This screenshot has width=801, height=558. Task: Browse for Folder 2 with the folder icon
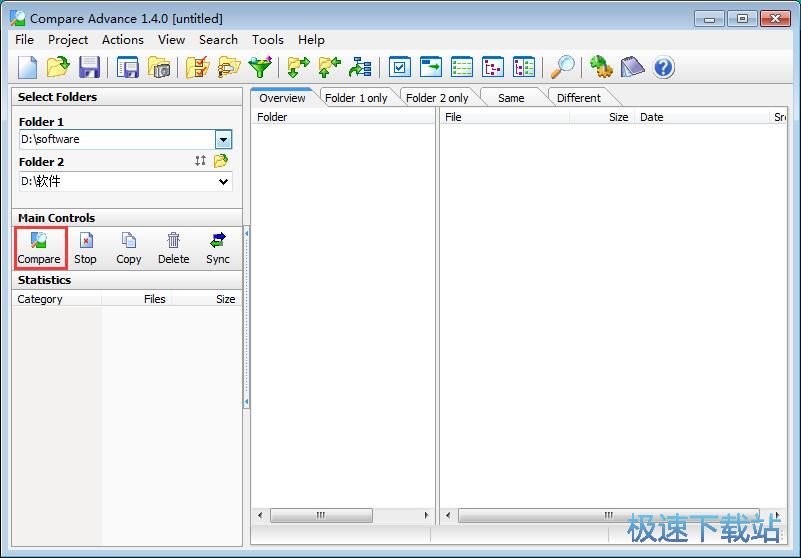(x=221, y=161)
